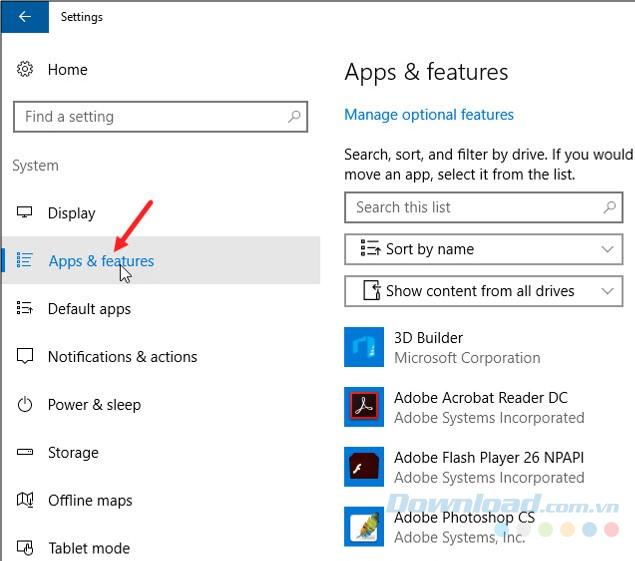Click the Adobe Acrobat Reader DC icon
This screenshot has height=561, width=635.
[x=364, y=407]
